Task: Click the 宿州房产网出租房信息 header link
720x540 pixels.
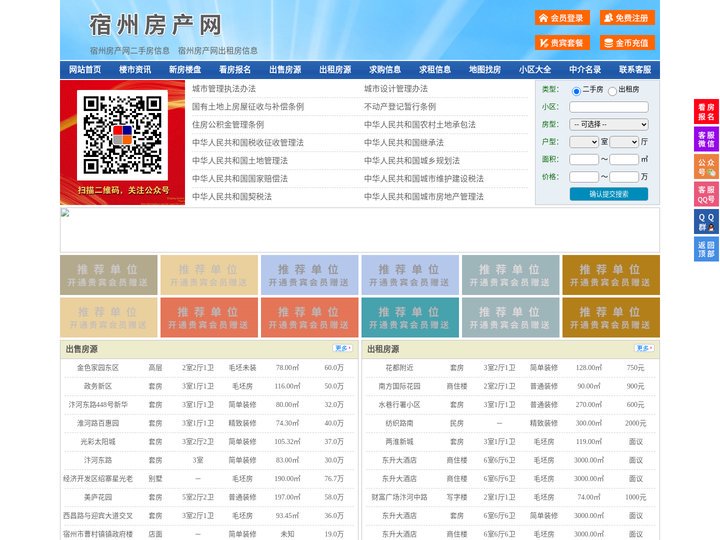Action: pyautogui.click(x=218, y=51)
